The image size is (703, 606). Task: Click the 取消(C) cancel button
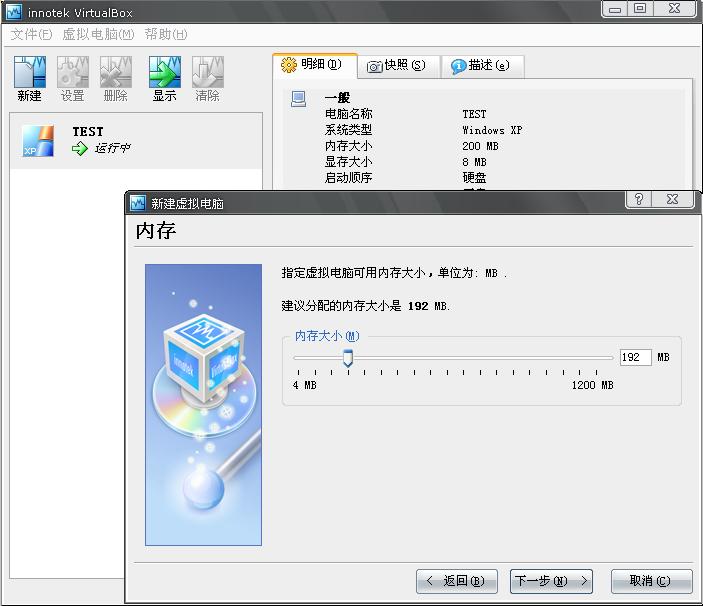pyautogui.click(x=651, y=581)
